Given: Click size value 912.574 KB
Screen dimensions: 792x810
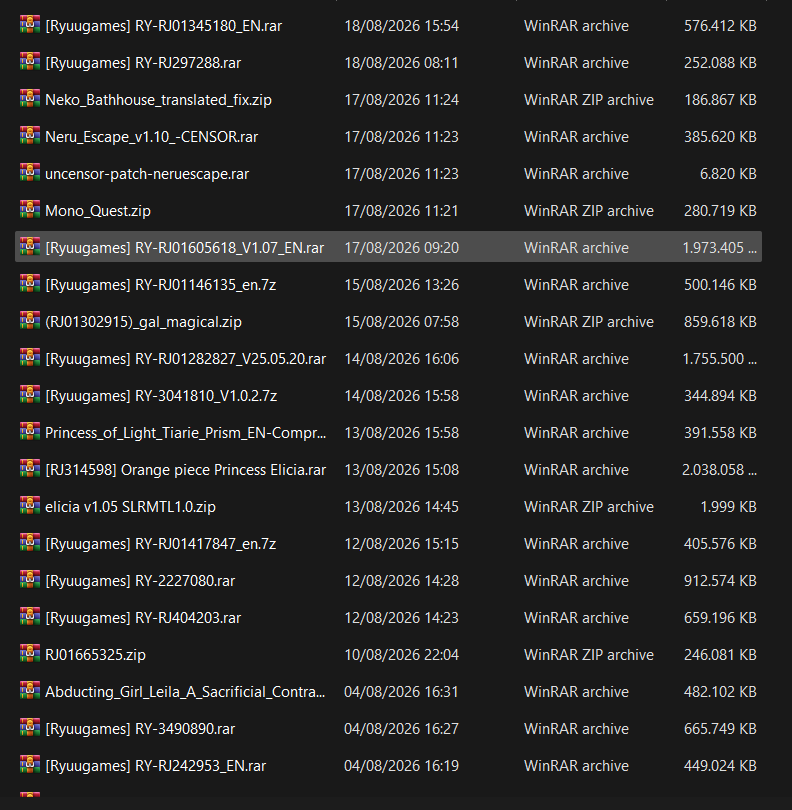Looking at the screenshot, I should [720, 581].
